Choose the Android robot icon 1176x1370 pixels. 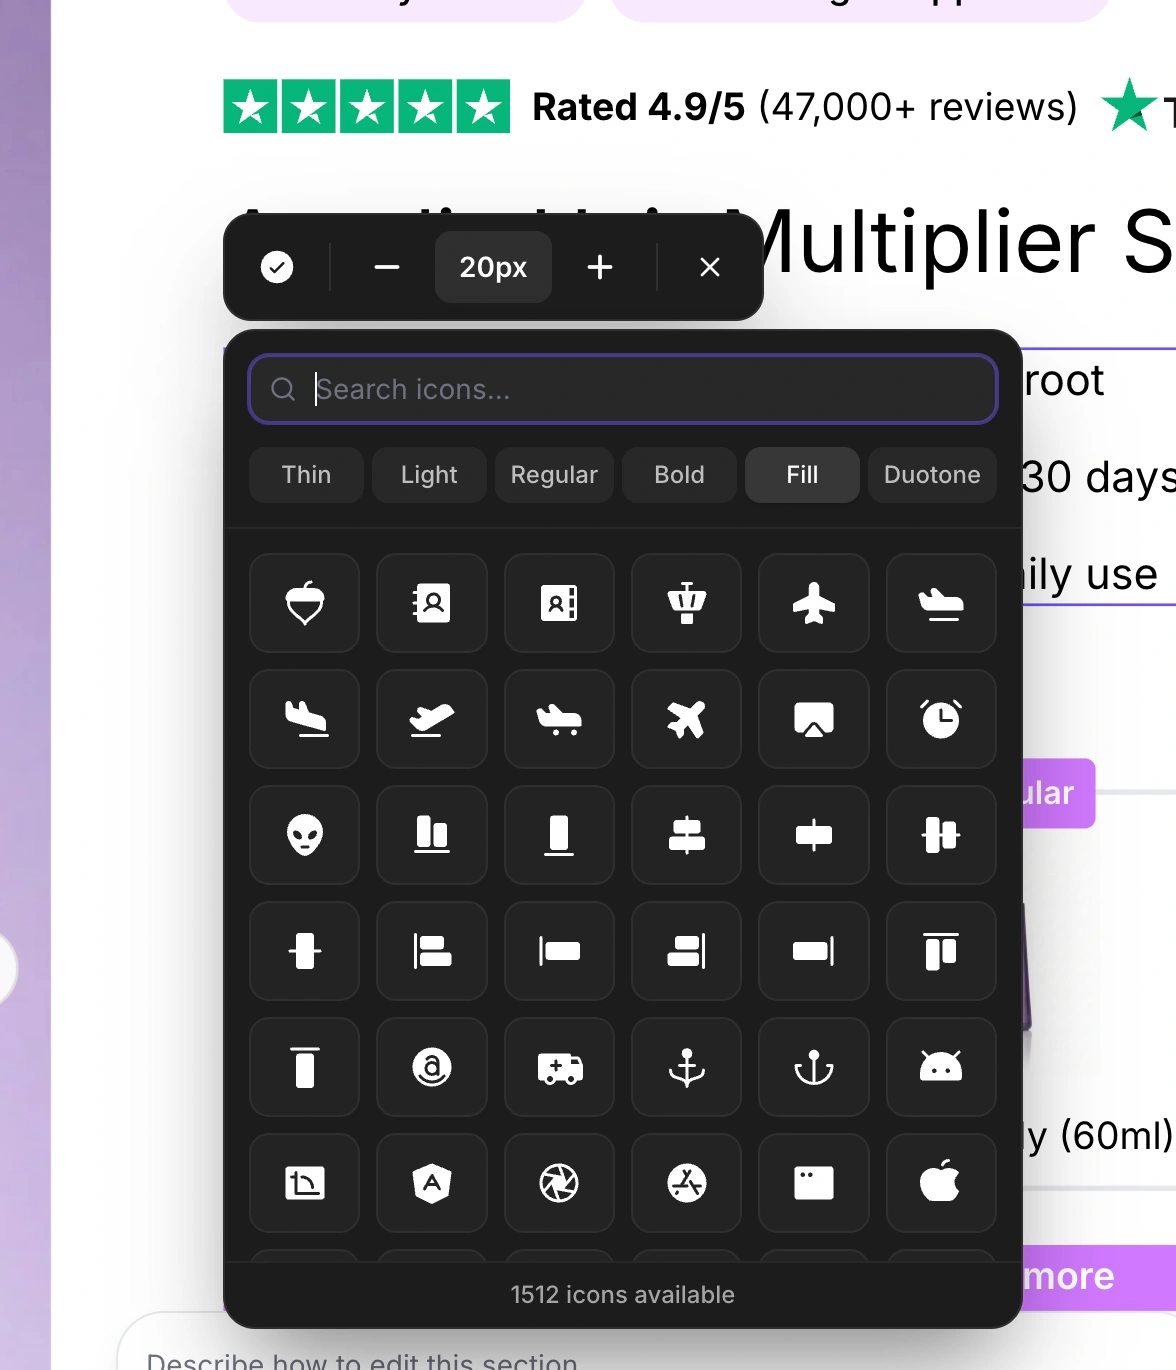941,1067
